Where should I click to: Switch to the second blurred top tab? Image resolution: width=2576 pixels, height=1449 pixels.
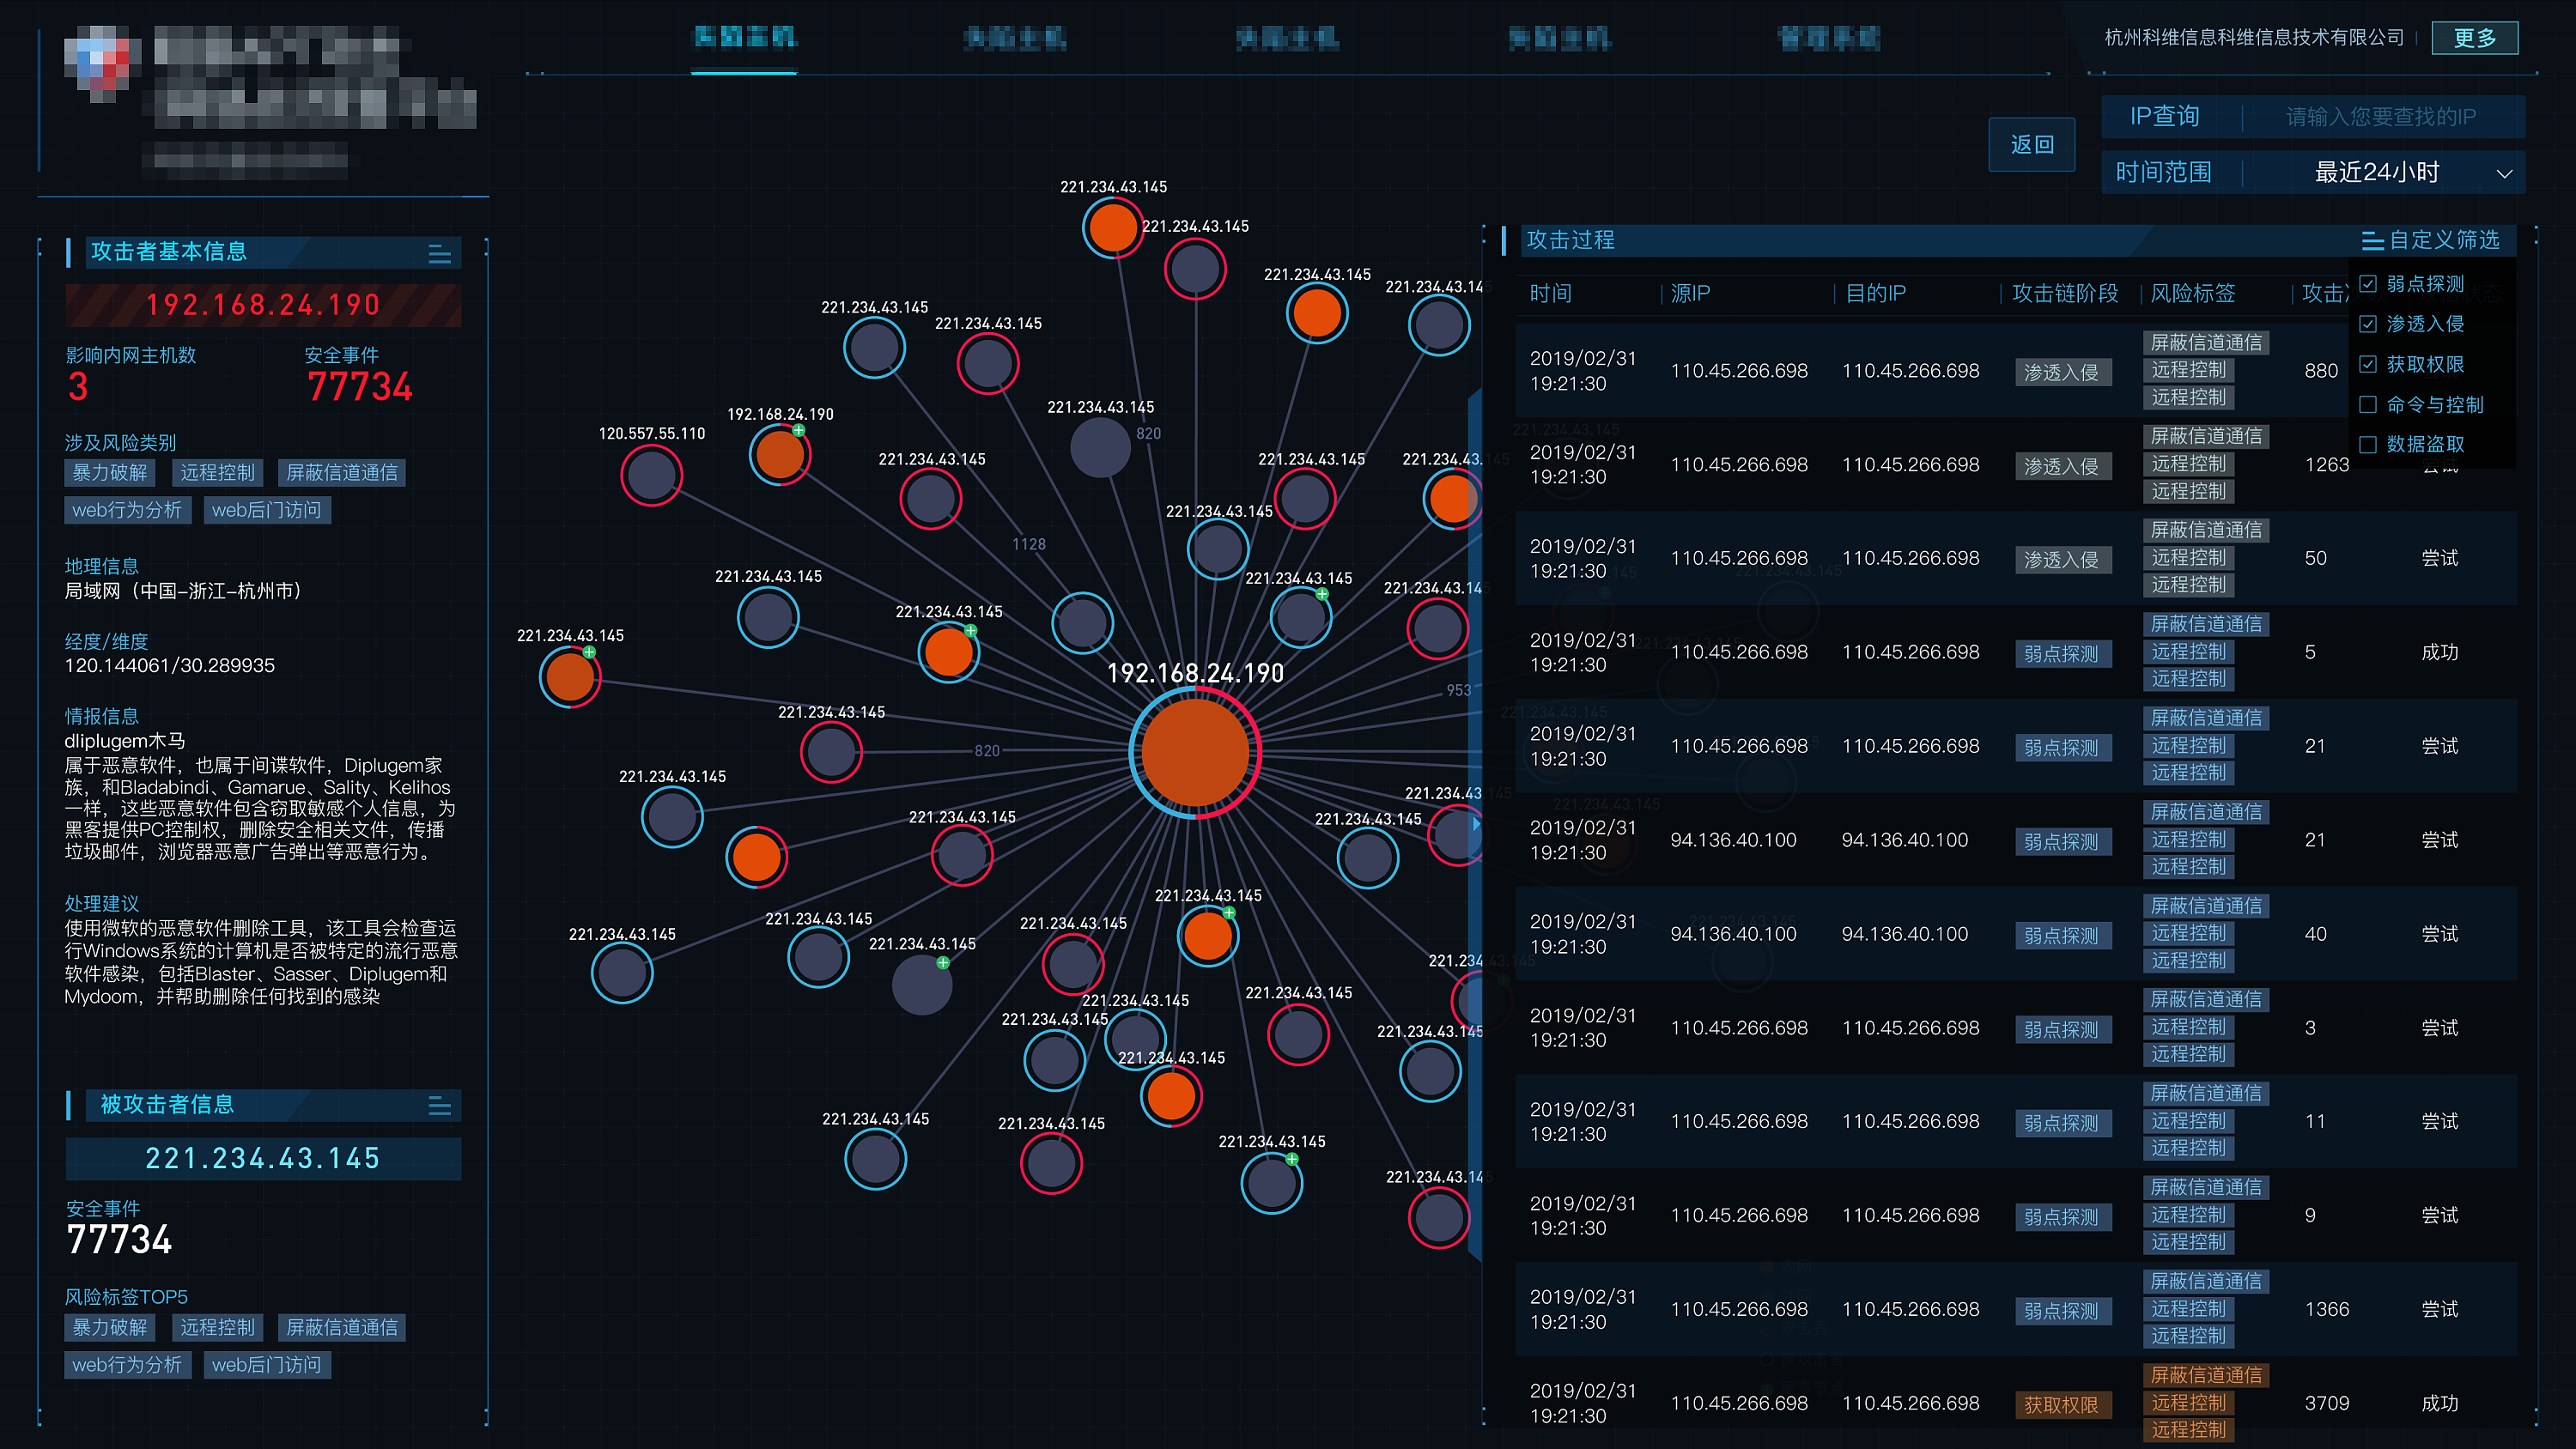click(x=1015, y=39)
